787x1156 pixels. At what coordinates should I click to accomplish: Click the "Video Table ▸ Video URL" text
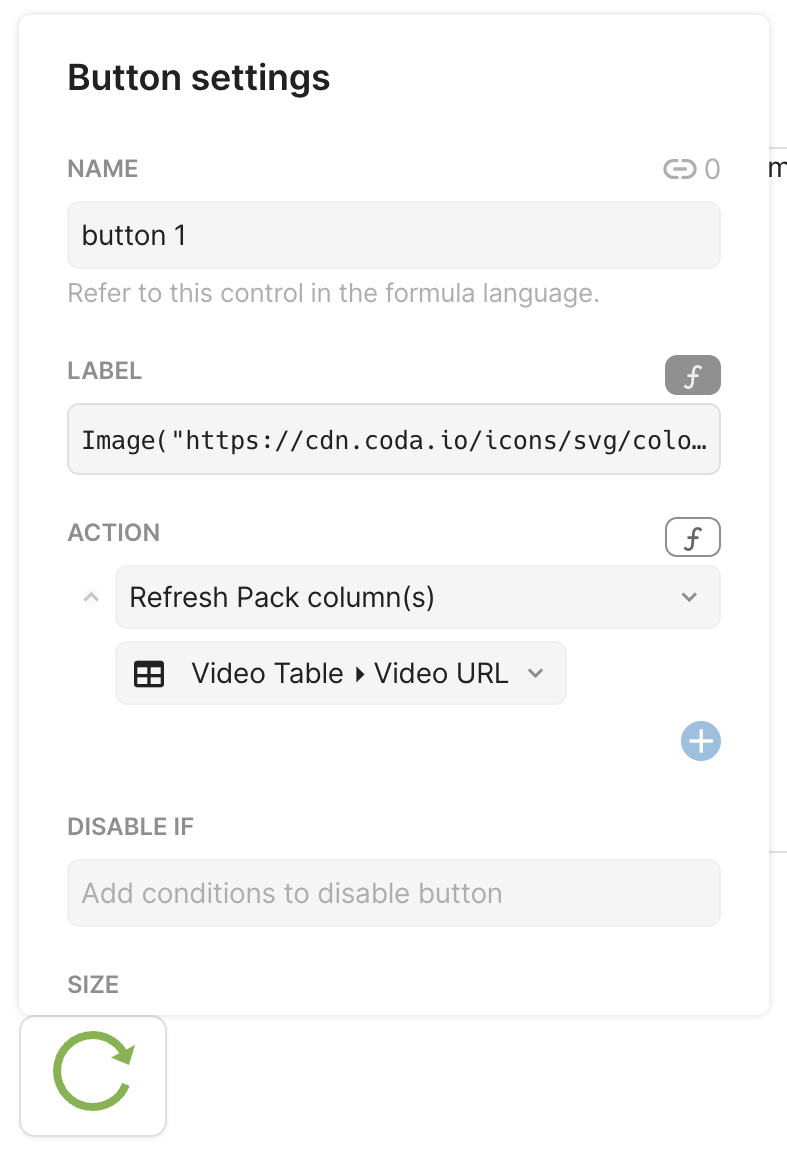point(349,674)
